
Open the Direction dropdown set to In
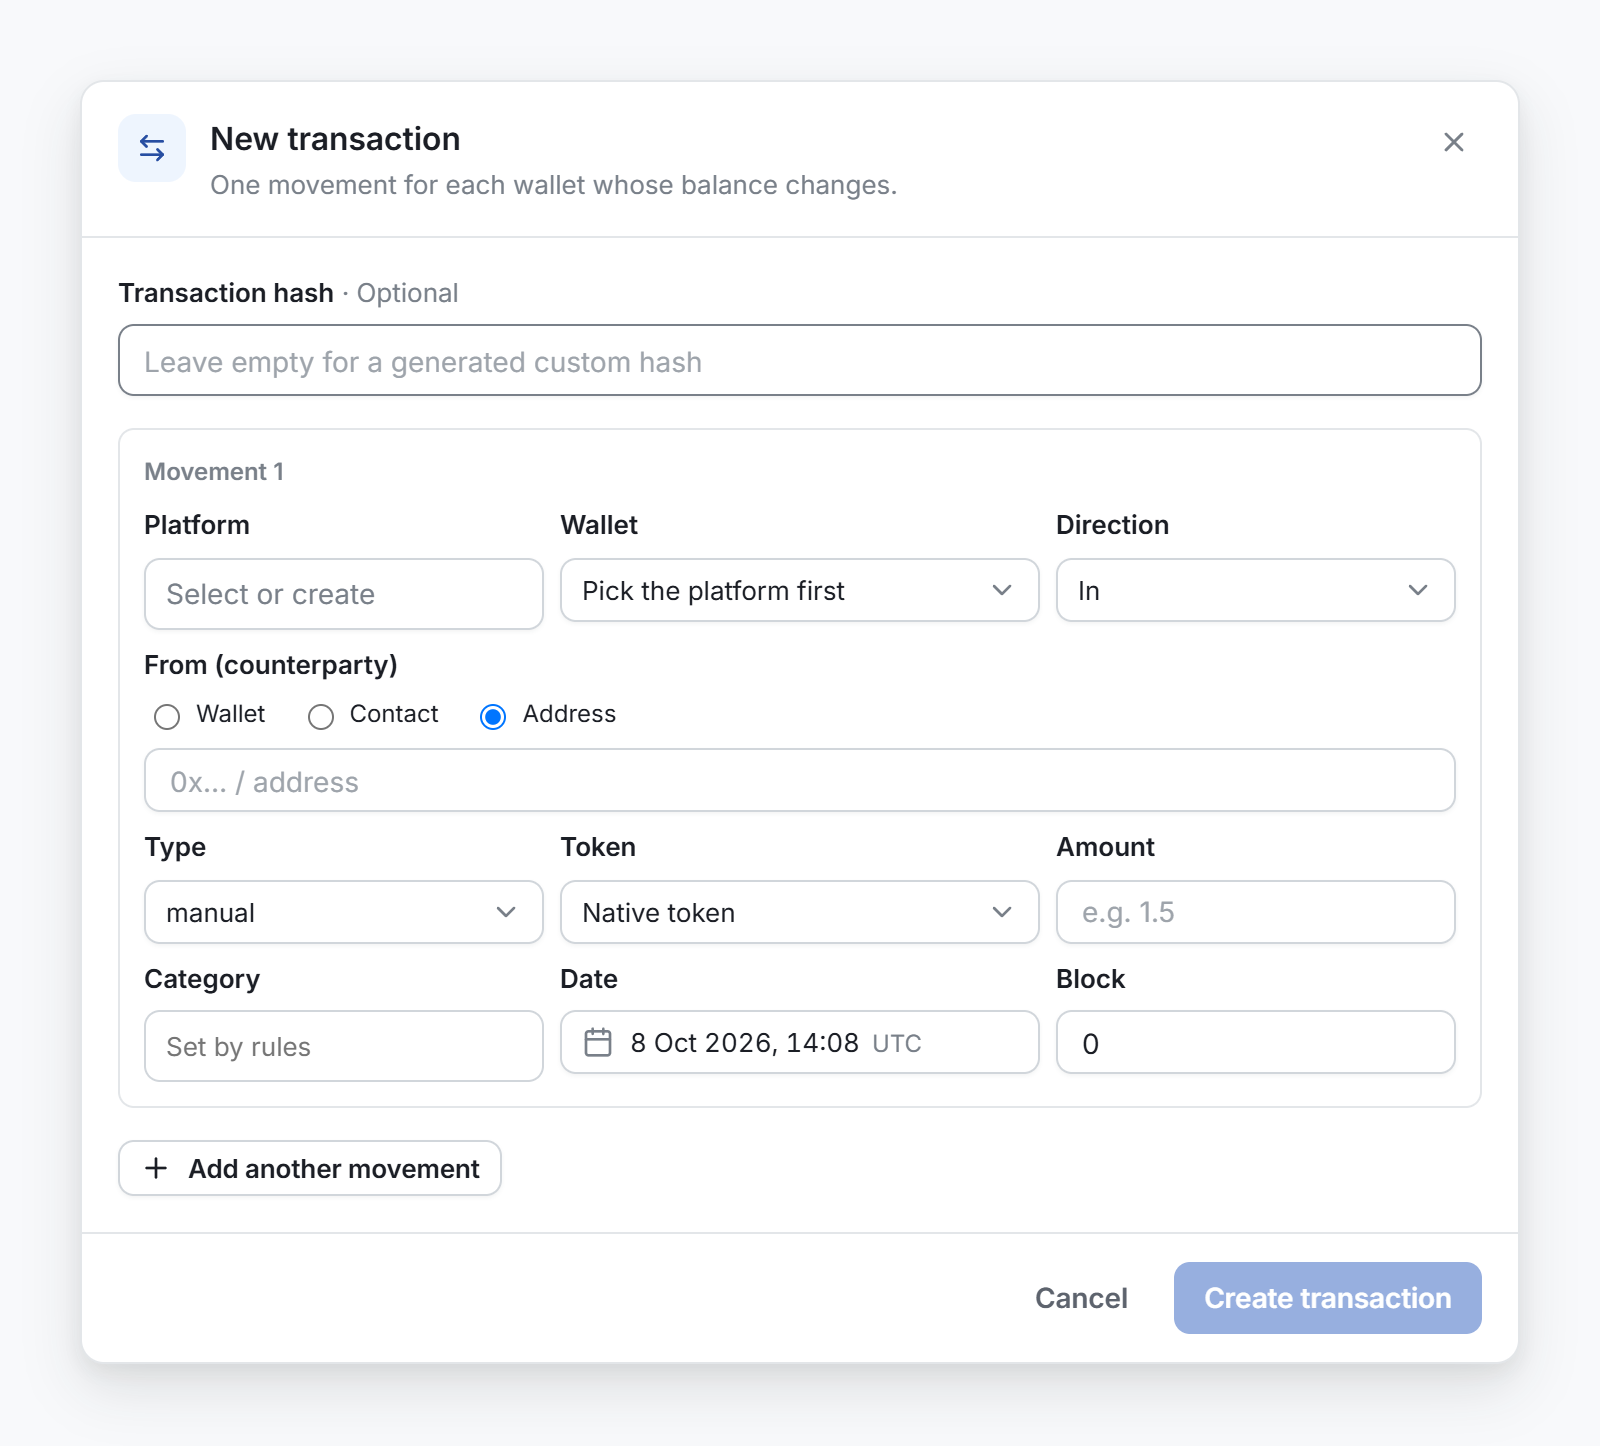[1255, 590]
